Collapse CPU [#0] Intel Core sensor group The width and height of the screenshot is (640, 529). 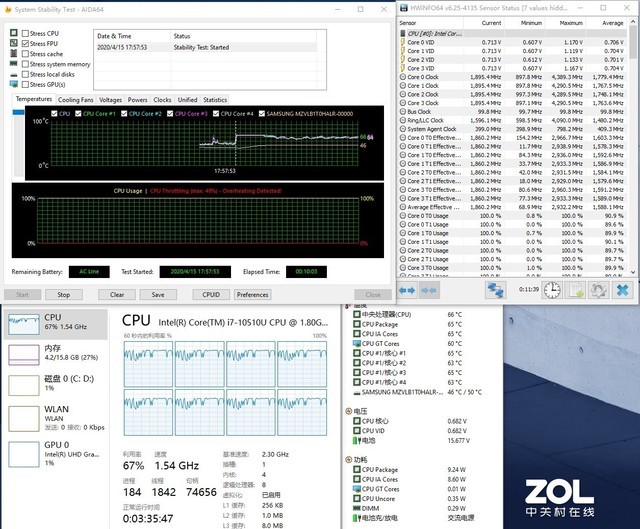[403, 33]
